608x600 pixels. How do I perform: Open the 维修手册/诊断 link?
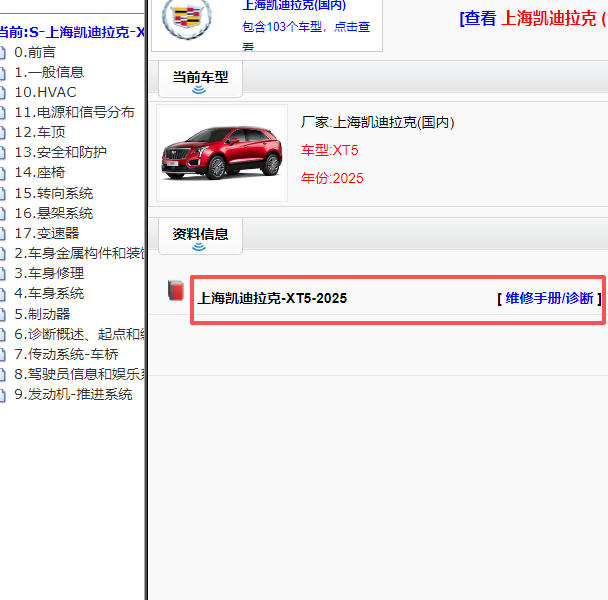(x=549, y=298)
